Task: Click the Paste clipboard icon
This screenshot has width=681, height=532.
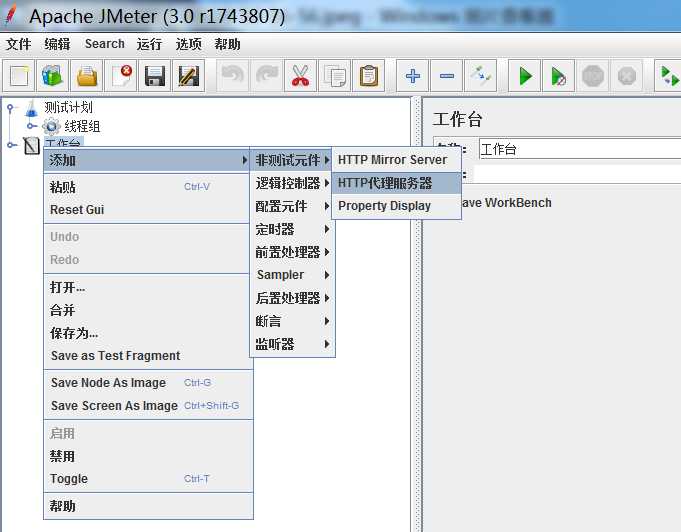Action: (x=369, y=76)
